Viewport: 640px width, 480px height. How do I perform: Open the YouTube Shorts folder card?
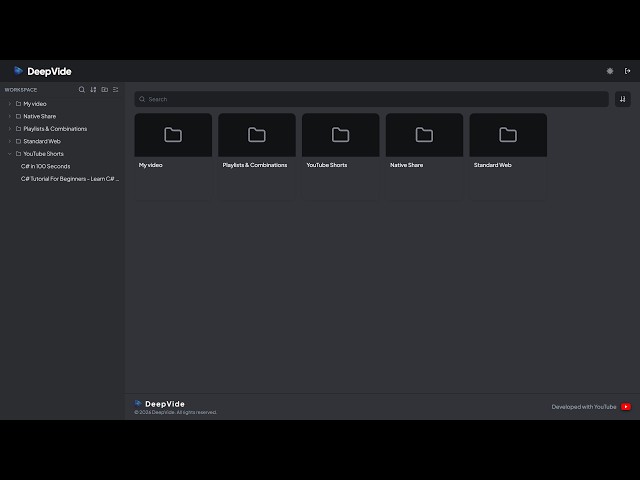(340, 156)
